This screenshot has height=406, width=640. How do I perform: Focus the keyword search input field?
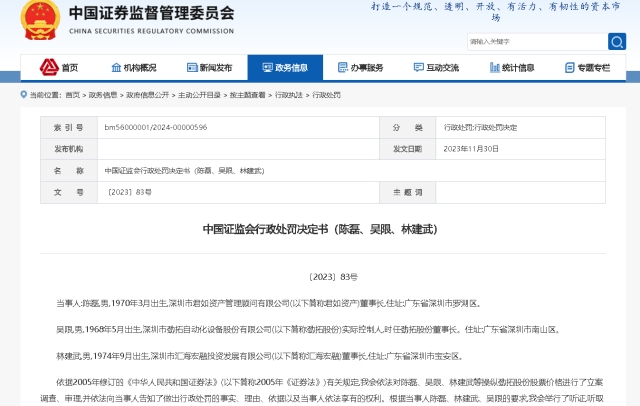(537, 42)
